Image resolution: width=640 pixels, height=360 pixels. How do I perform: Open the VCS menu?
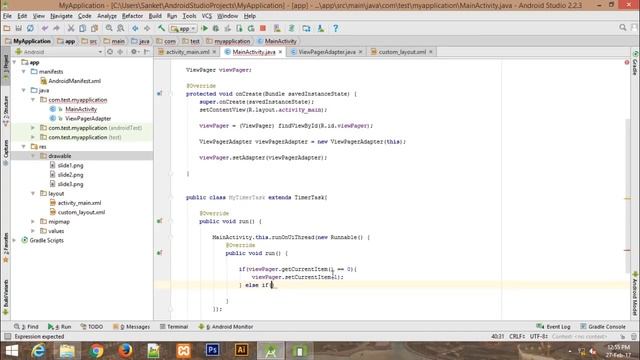[x=207, y=16]
